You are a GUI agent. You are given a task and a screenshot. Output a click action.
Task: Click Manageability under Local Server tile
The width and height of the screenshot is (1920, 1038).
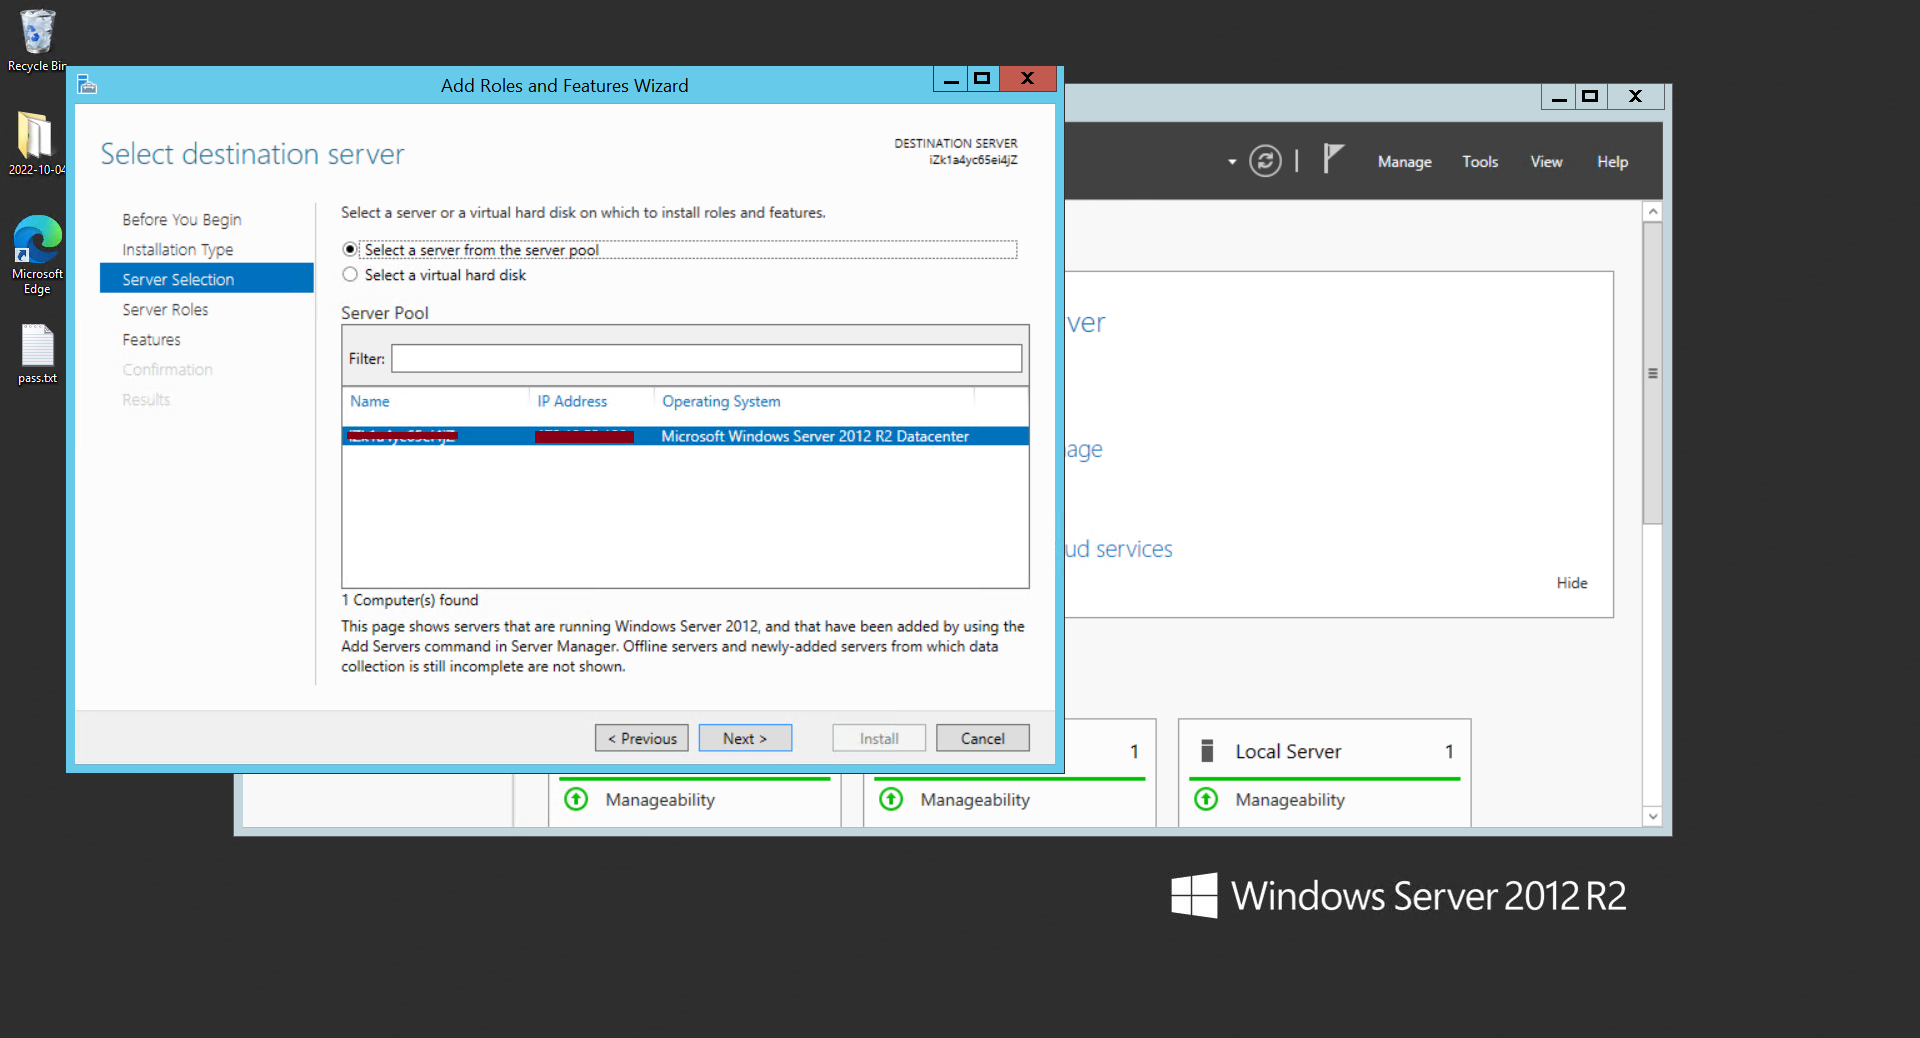(x=1290, y=800)
